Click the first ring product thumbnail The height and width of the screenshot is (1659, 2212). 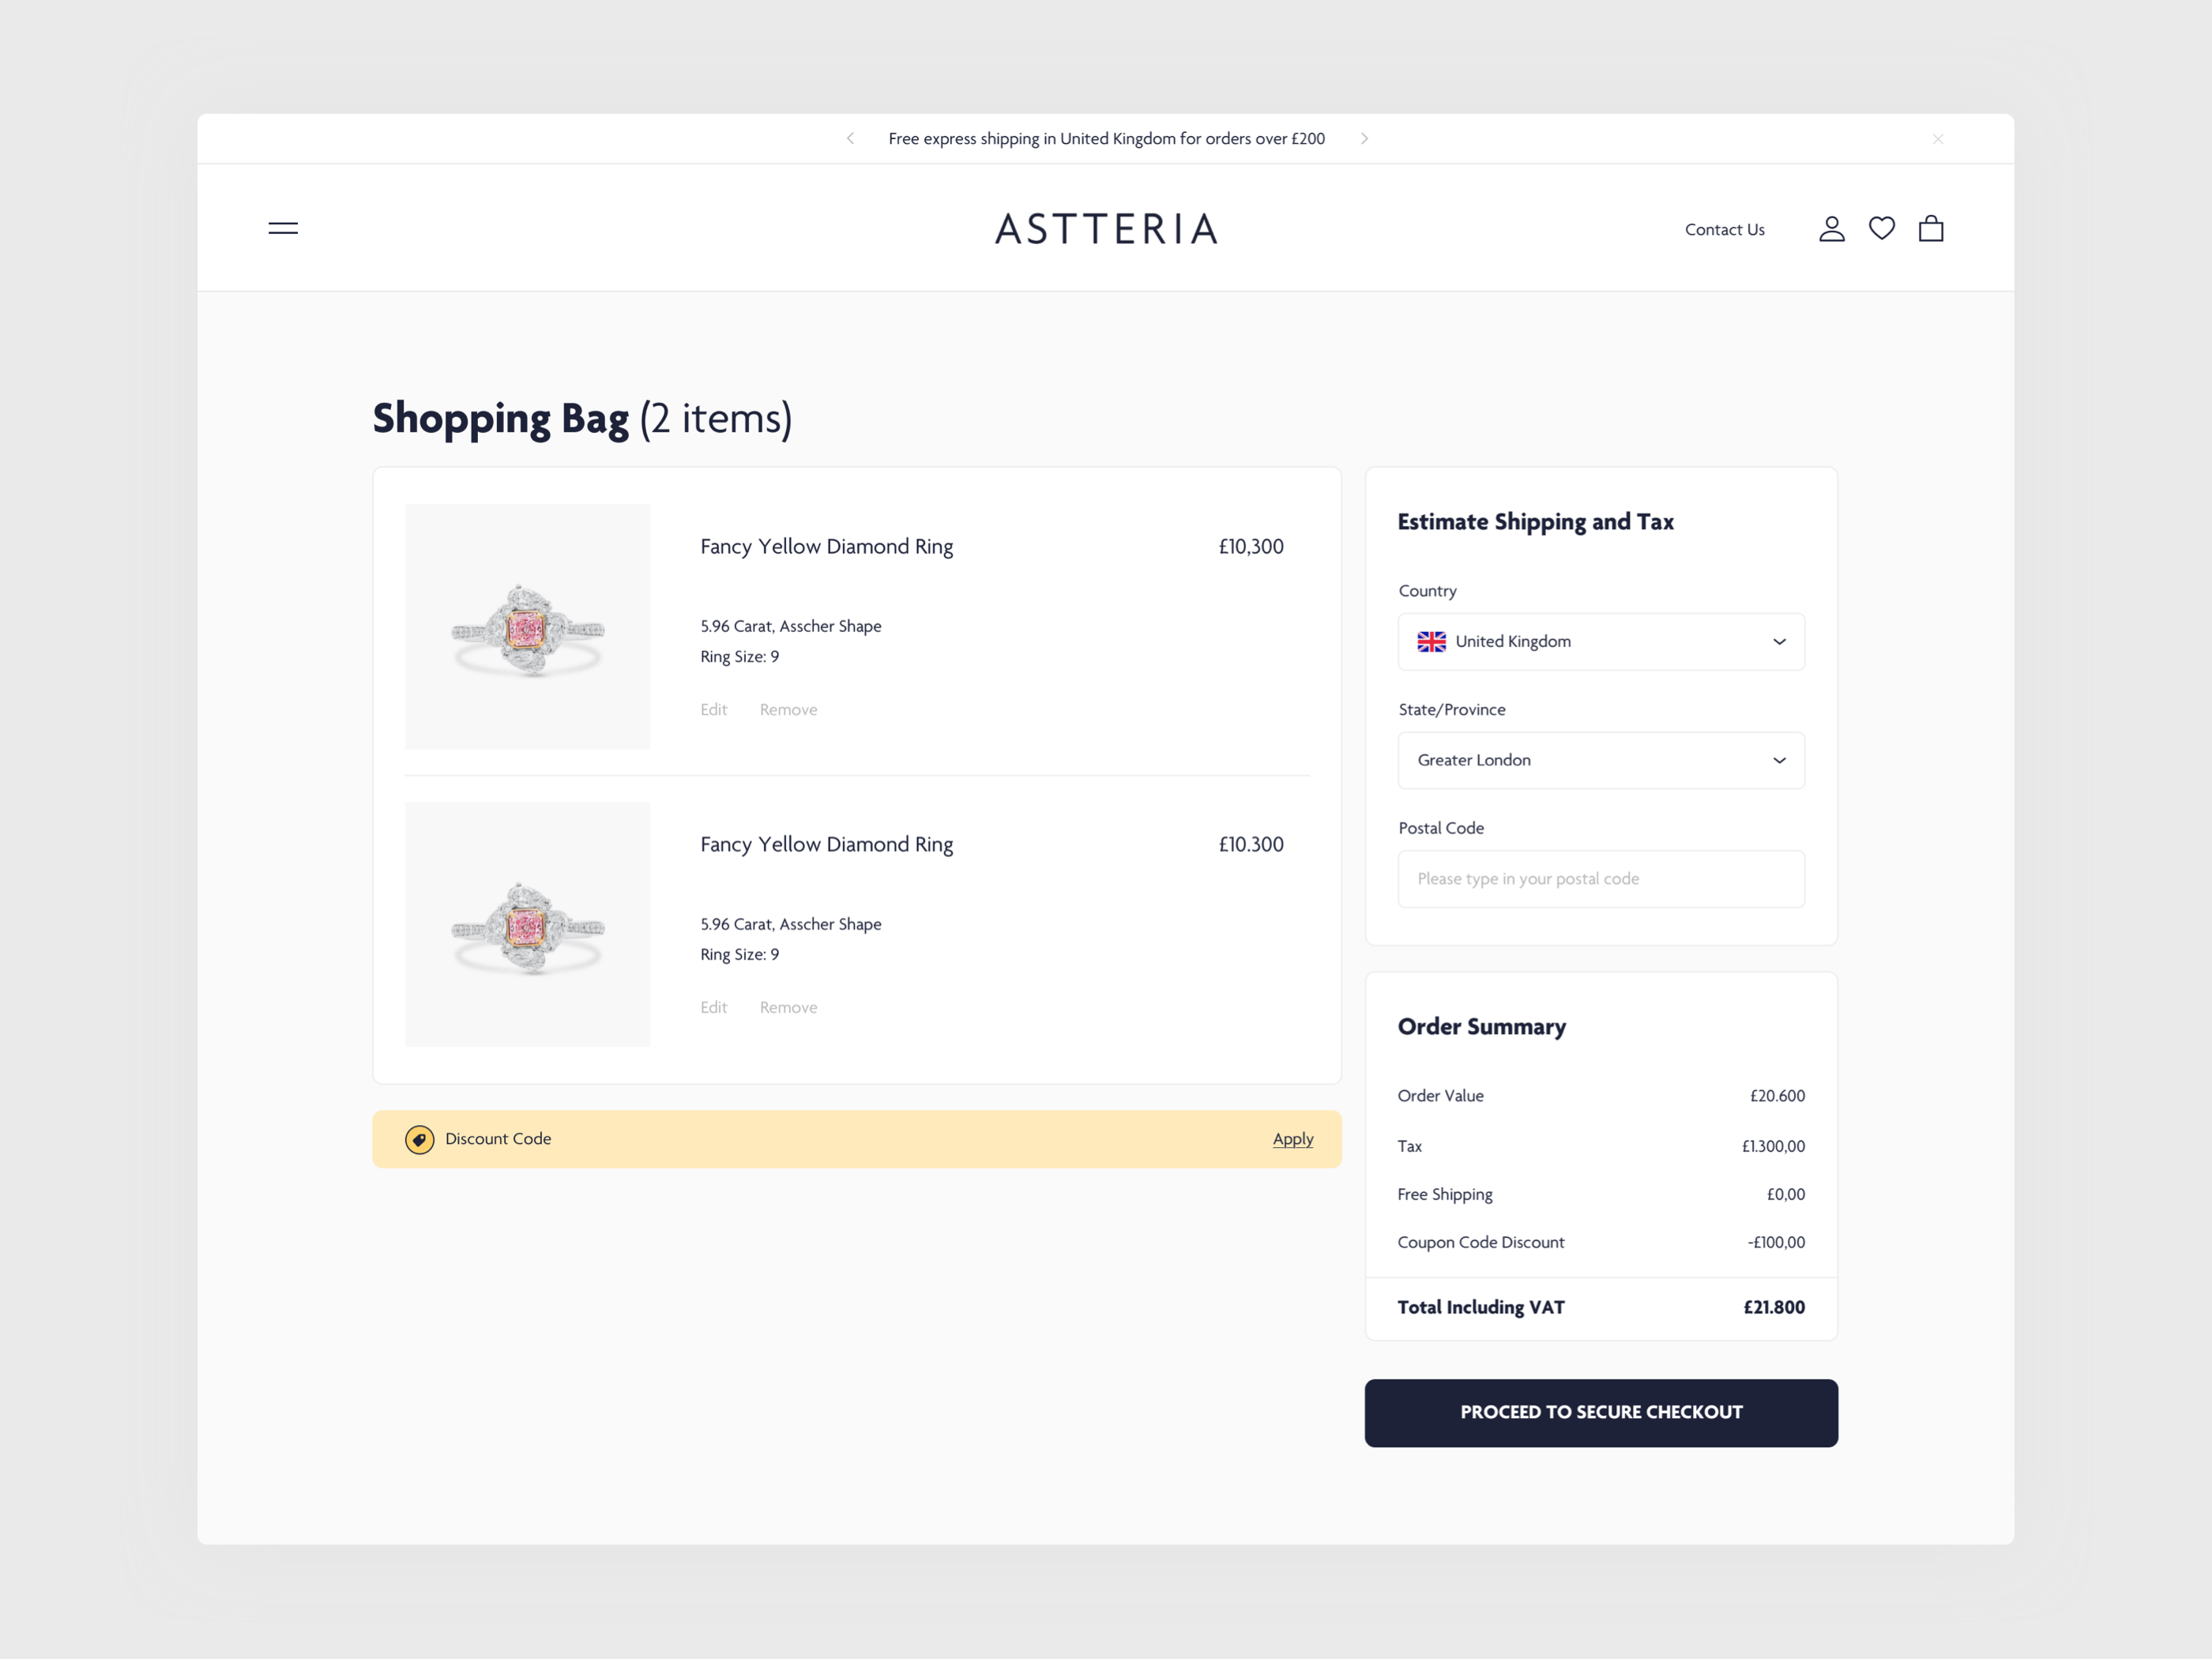pos(527,626)
